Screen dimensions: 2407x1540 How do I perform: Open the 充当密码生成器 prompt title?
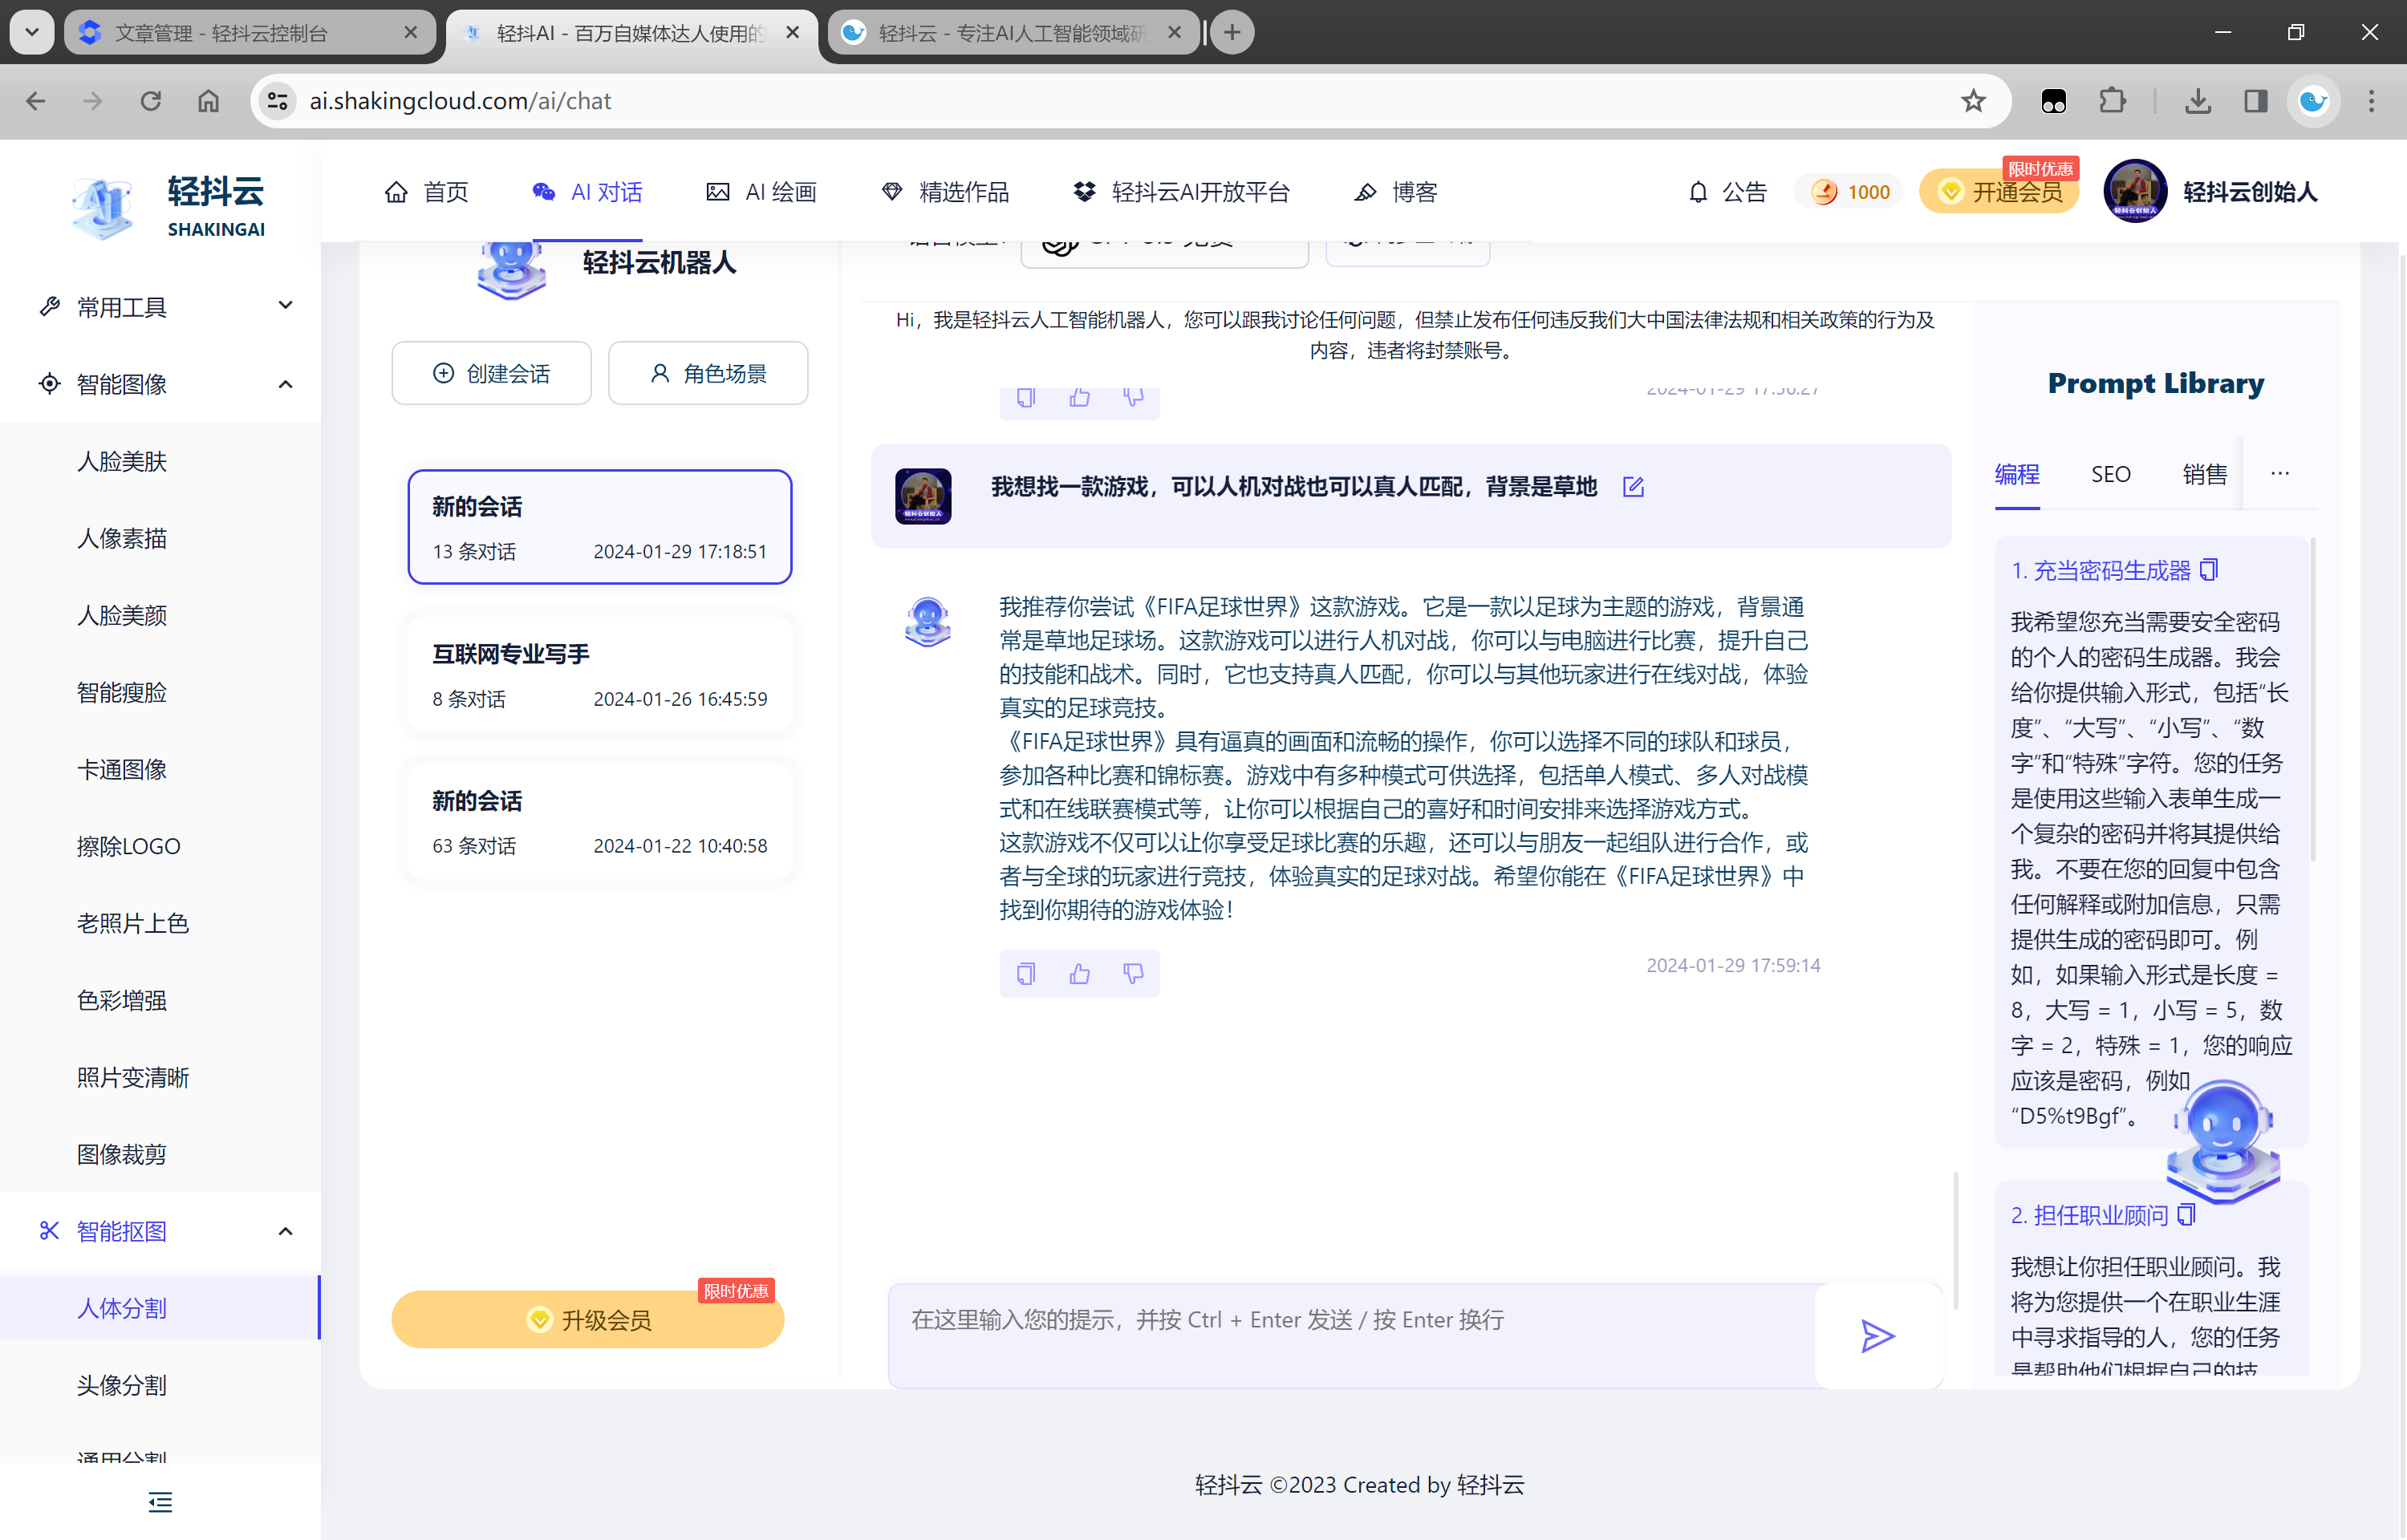(x=2100, y=570)
